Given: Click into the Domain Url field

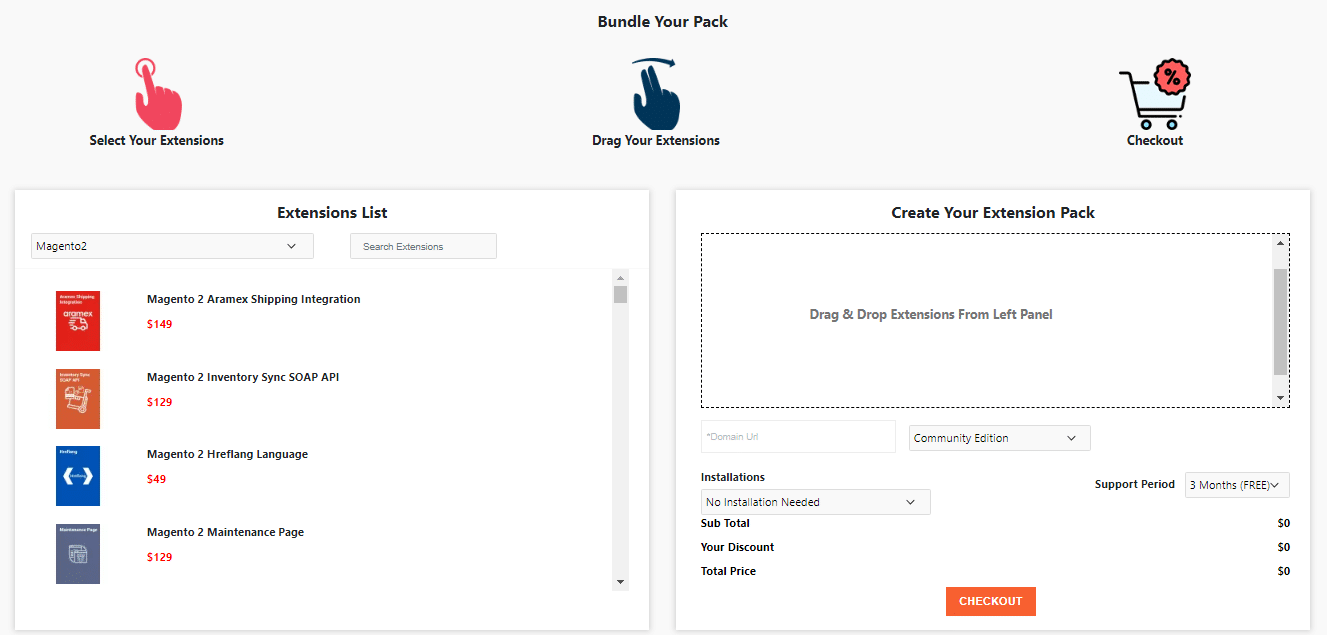Looking at the screenshot, I should click(x=798, y=437).
